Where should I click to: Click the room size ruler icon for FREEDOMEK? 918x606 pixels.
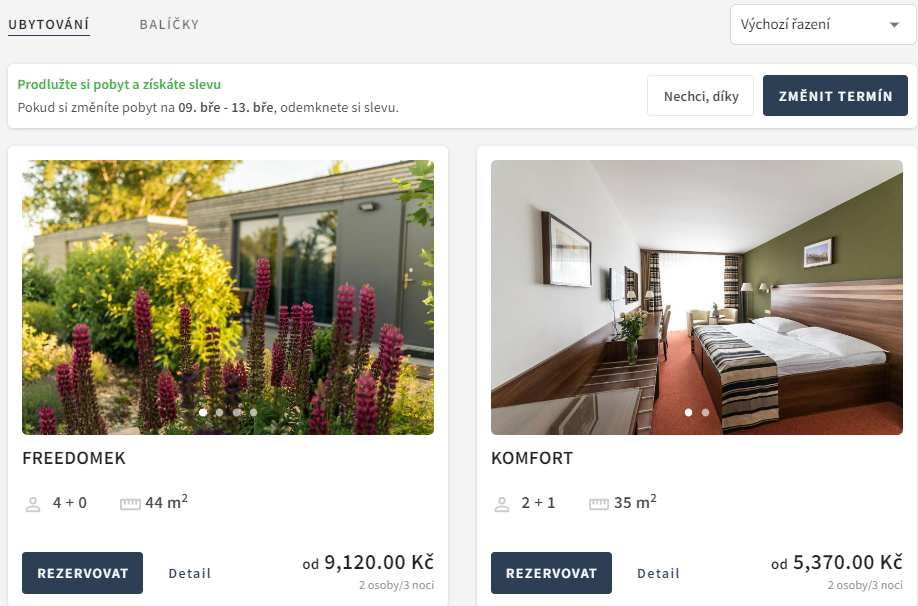point(130,504)
